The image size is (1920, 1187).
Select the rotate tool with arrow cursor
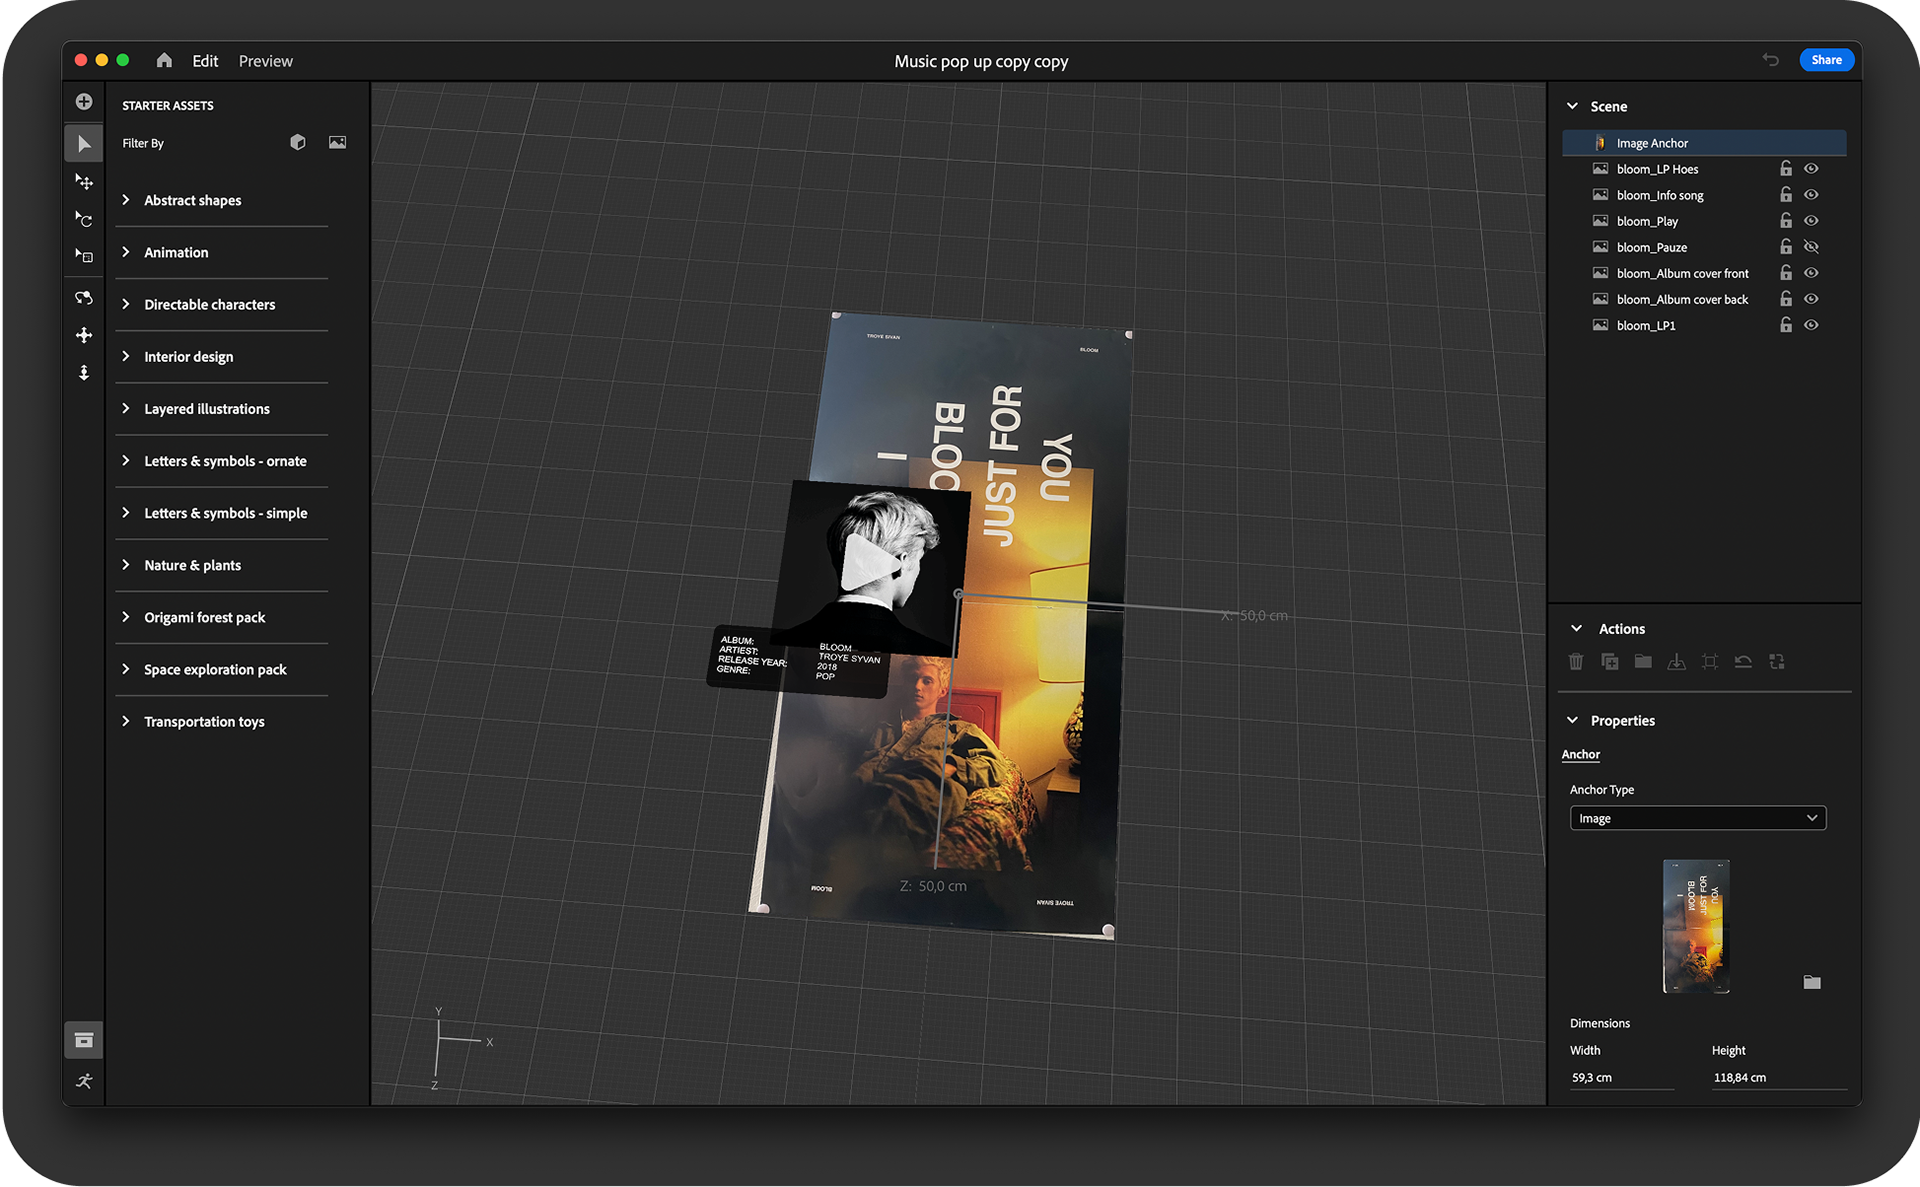coord(84,219)
